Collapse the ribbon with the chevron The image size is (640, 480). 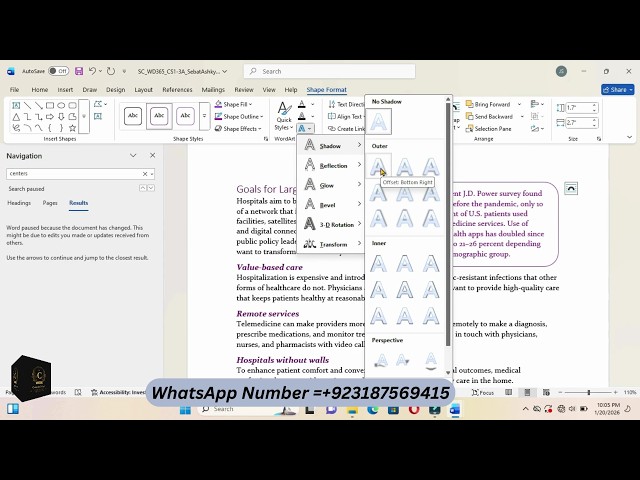629,138
